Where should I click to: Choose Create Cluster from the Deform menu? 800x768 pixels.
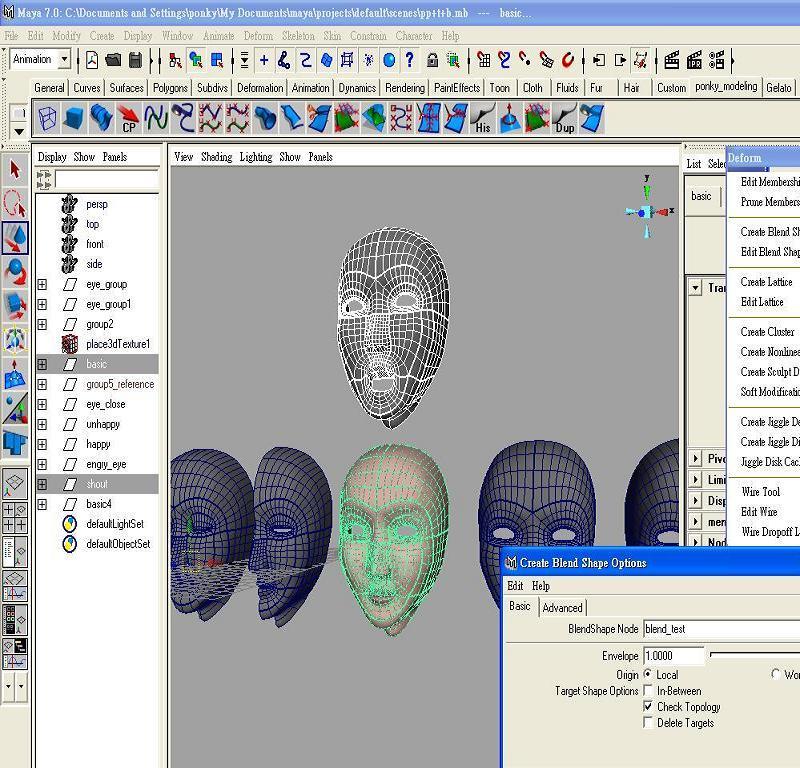click(767, 332)
